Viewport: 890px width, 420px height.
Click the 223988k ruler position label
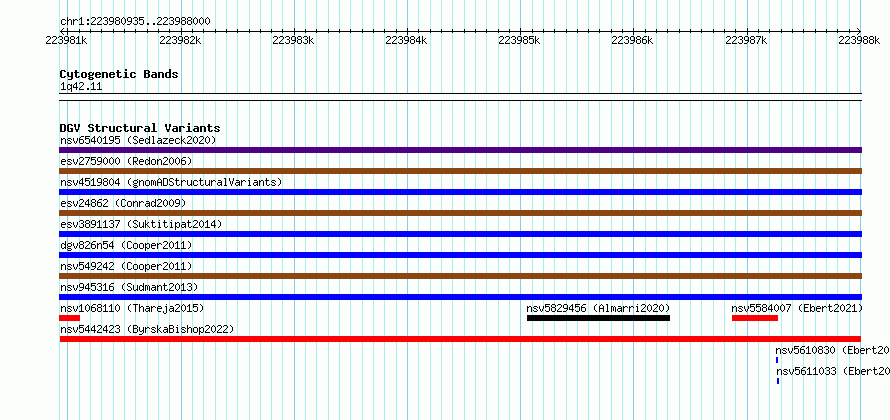tap(859, 40)
